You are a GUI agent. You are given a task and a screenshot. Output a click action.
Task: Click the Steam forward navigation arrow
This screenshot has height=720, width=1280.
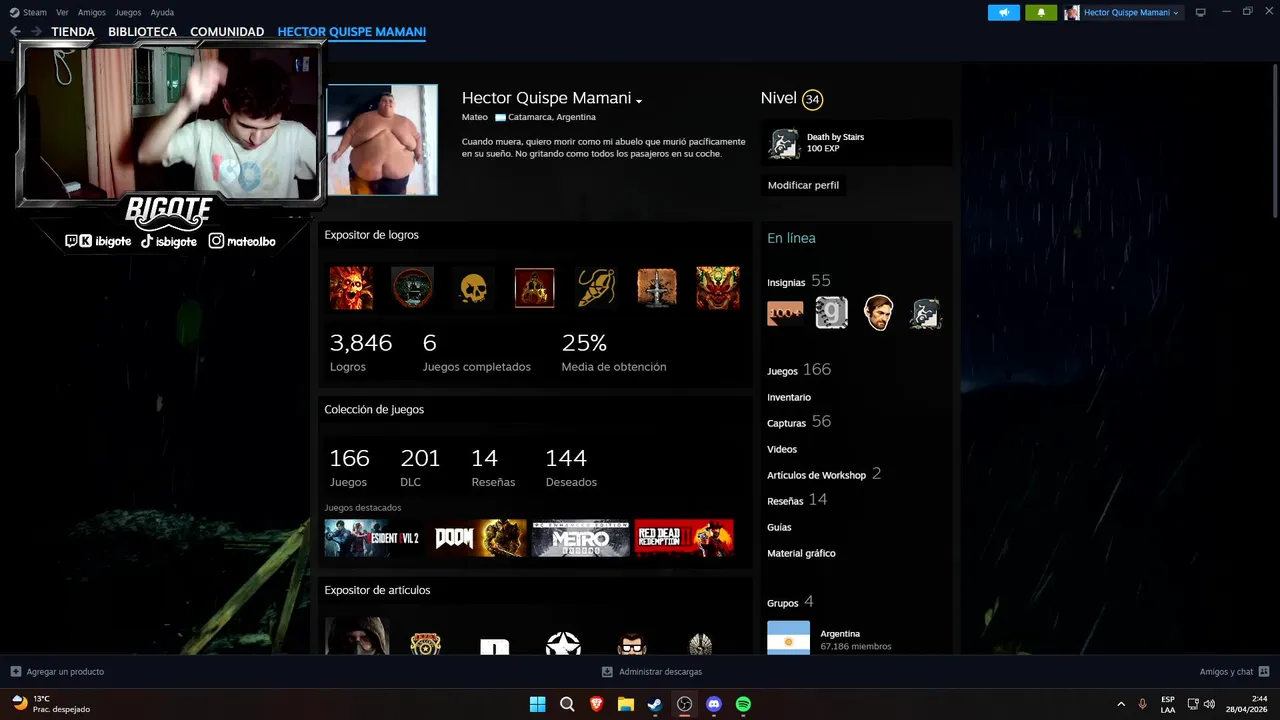pyautogui.click(x=36, y=32)
